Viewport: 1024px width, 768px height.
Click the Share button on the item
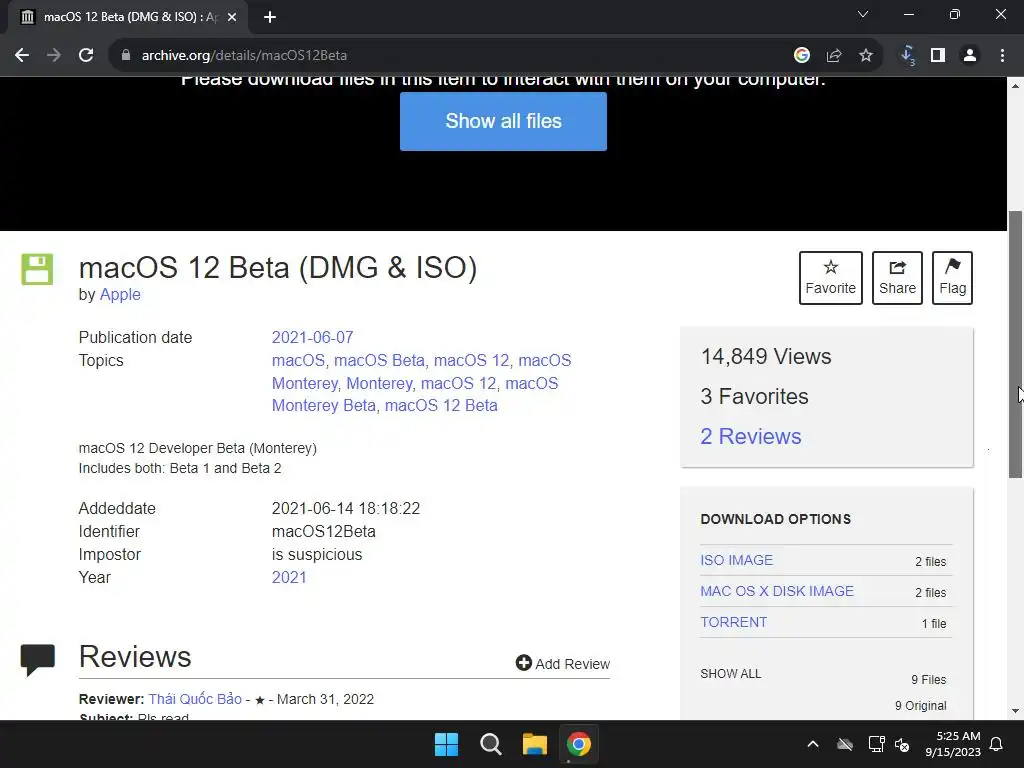click(897, 278)
